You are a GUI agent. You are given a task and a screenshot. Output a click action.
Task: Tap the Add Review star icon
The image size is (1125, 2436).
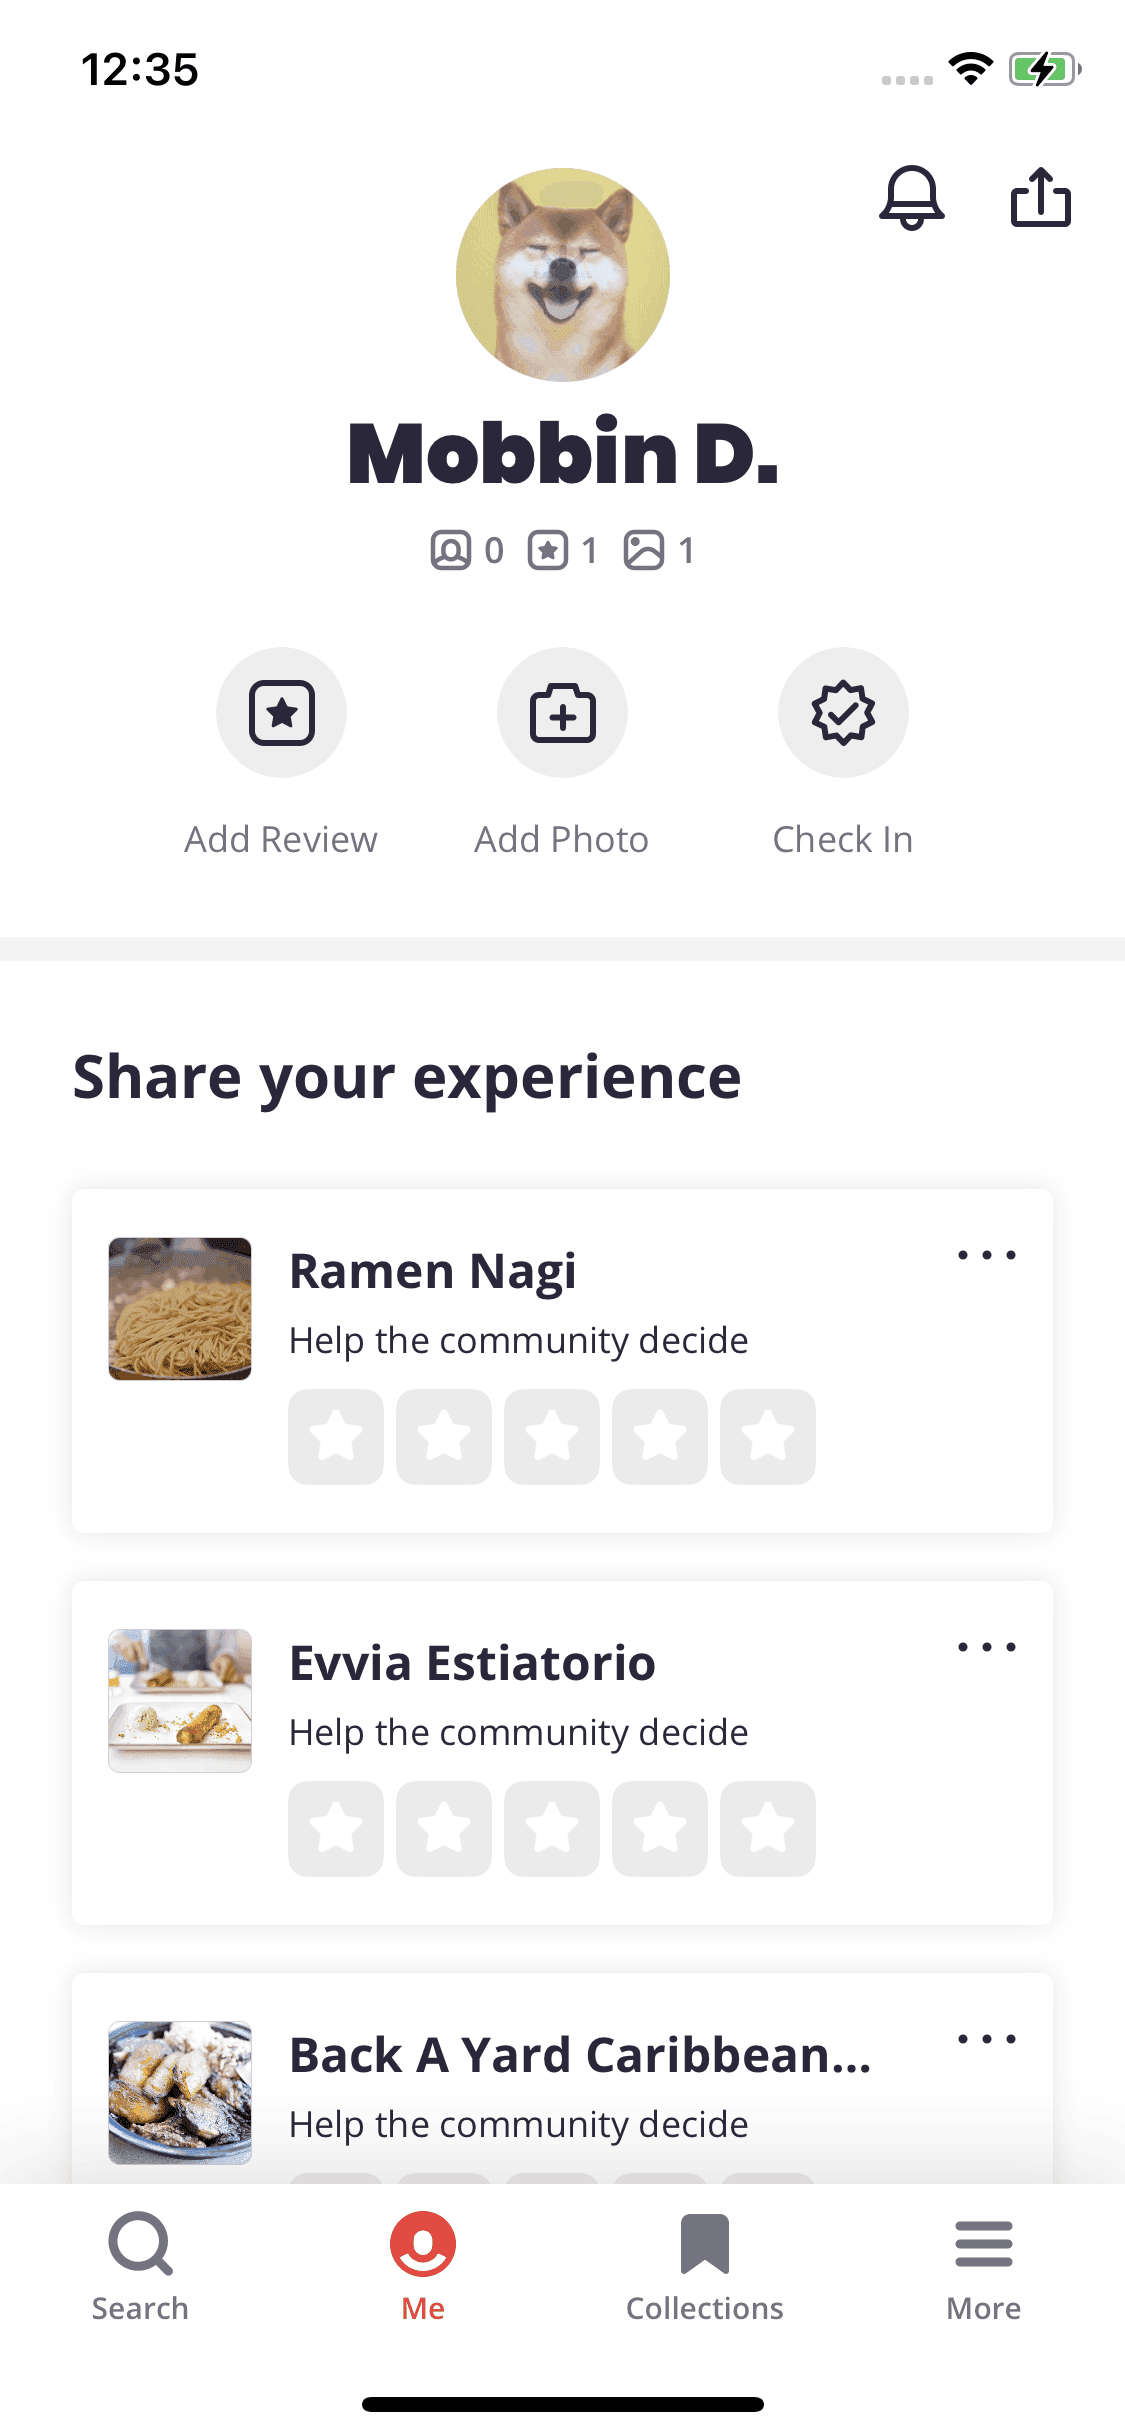click(281, 713)
